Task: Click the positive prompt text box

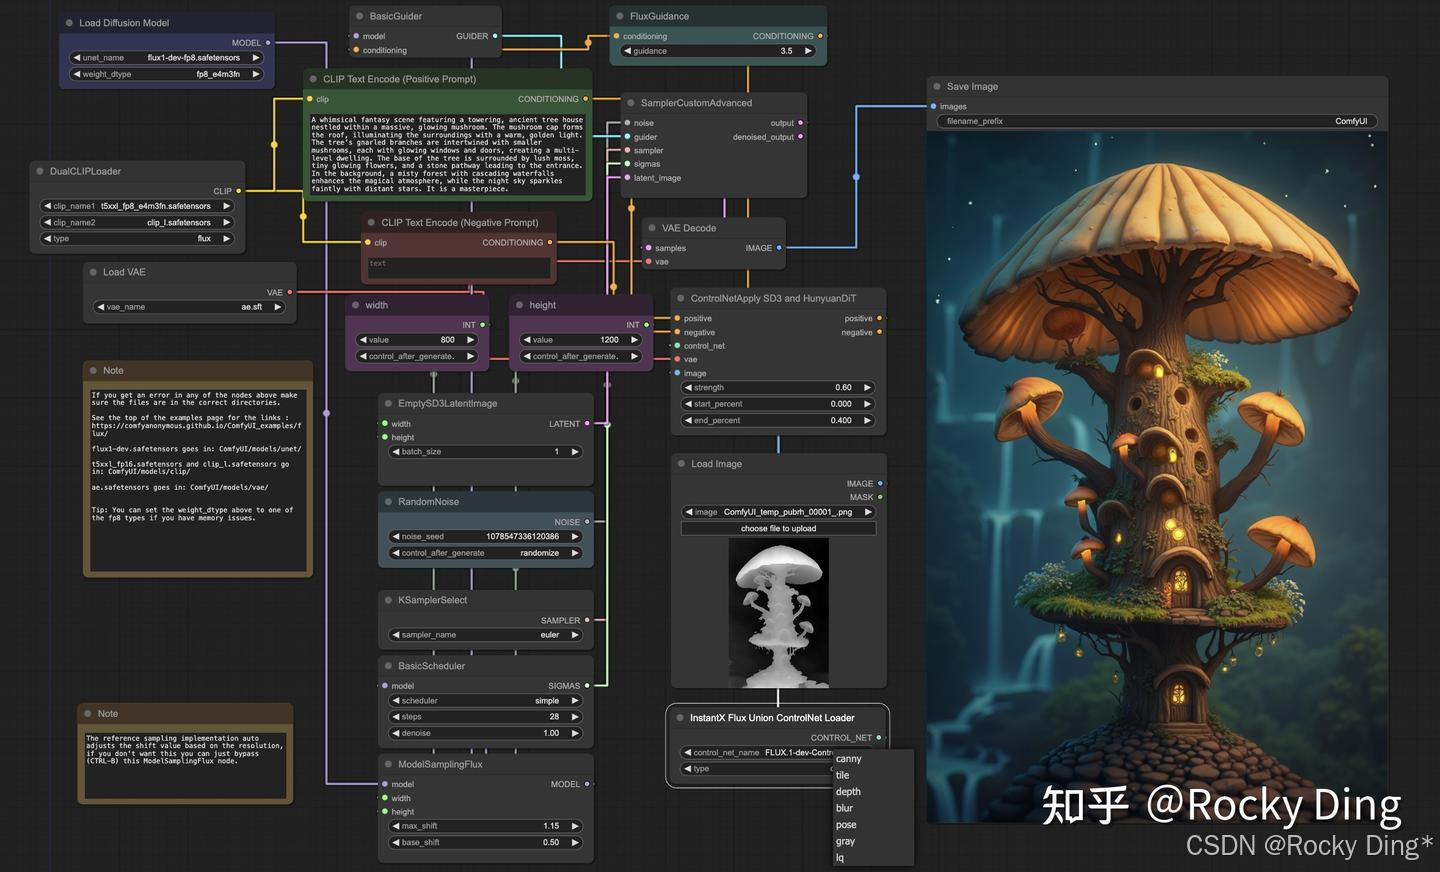Action: coord(447,153)
